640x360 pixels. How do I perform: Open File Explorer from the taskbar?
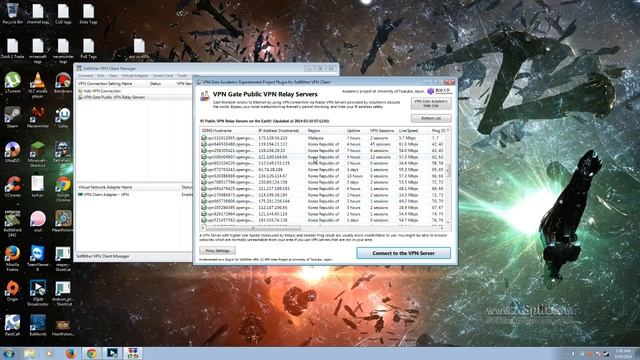pos(29,353)
